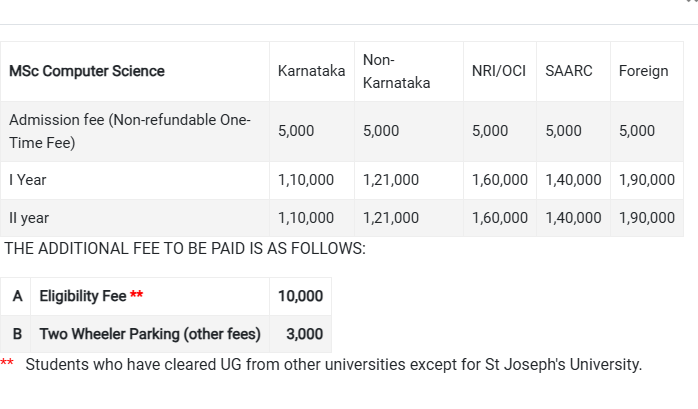Click II year fee for Foreign students
698x409 pixels.
point(647,218)
